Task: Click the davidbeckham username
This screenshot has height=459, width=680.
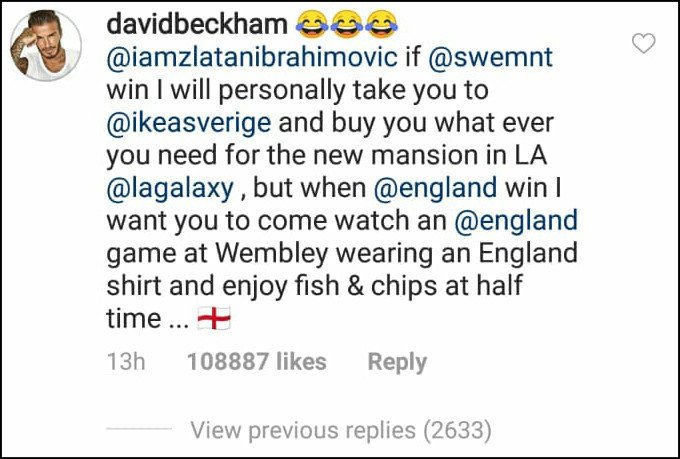Action: pyautogui.click(x=197, y=24)
